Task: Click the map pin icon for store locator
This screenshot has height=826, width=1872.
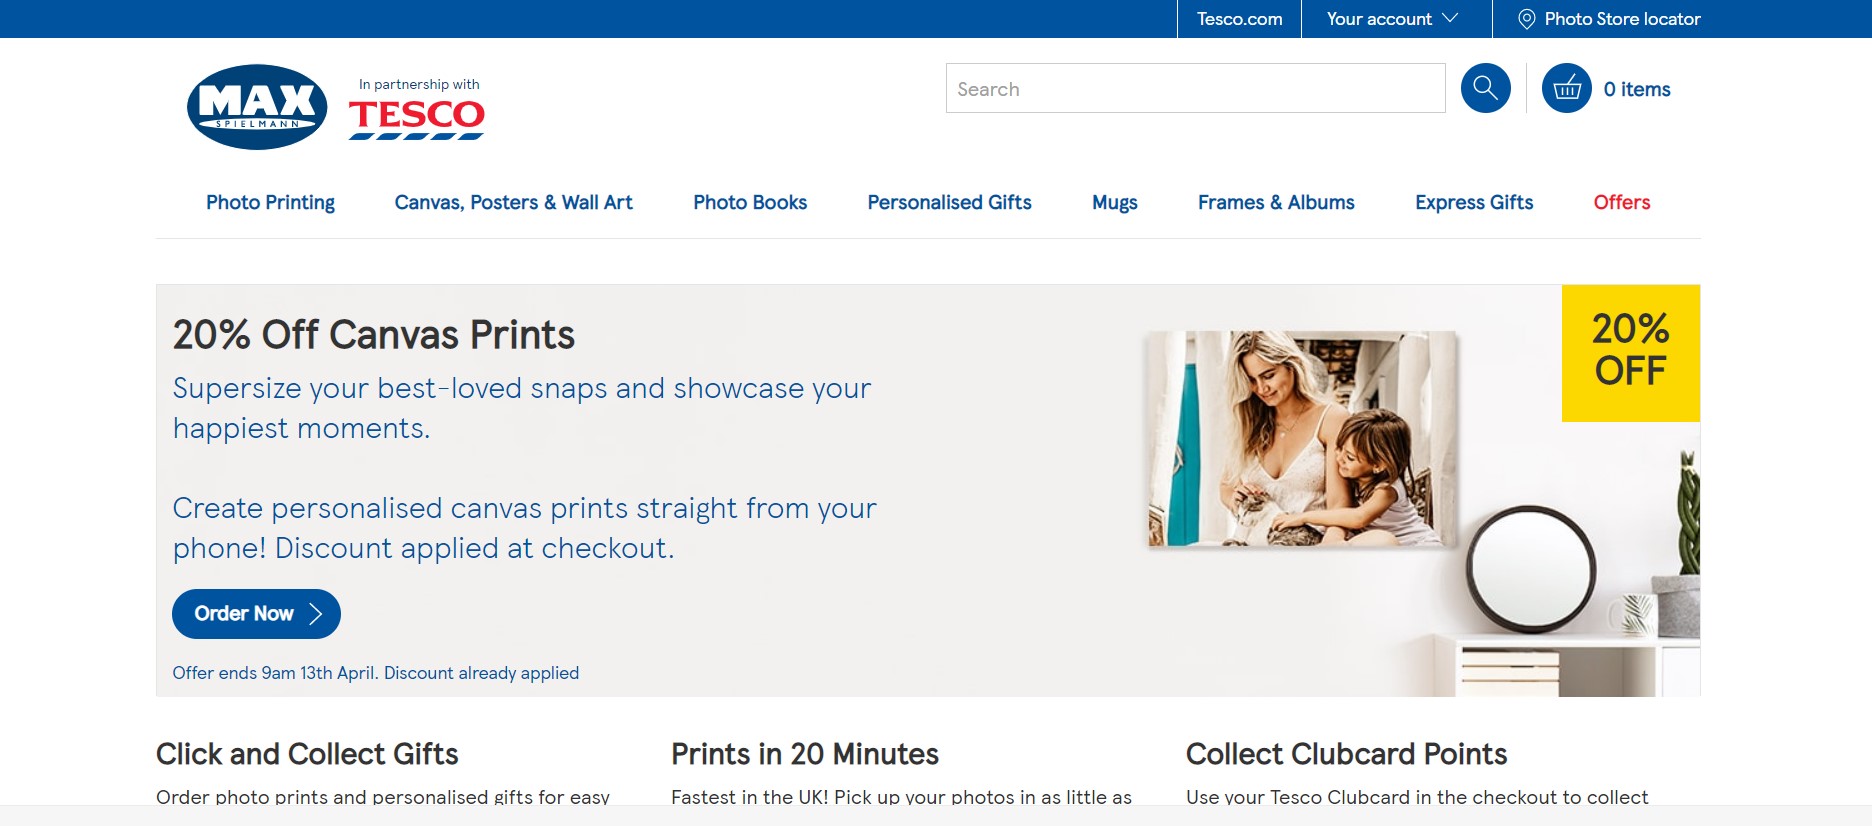Action: coord(1526,19)
